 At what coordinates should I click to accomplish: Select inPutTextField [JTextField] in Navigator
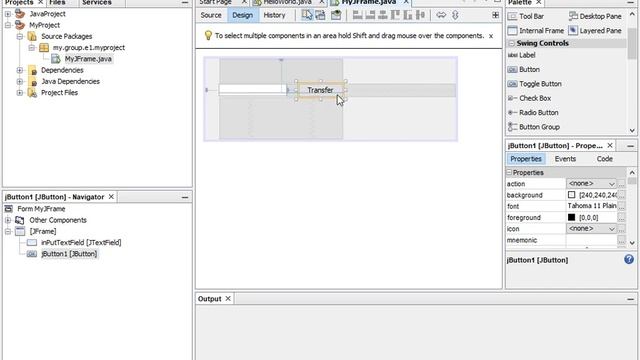[x=81, y=242]
